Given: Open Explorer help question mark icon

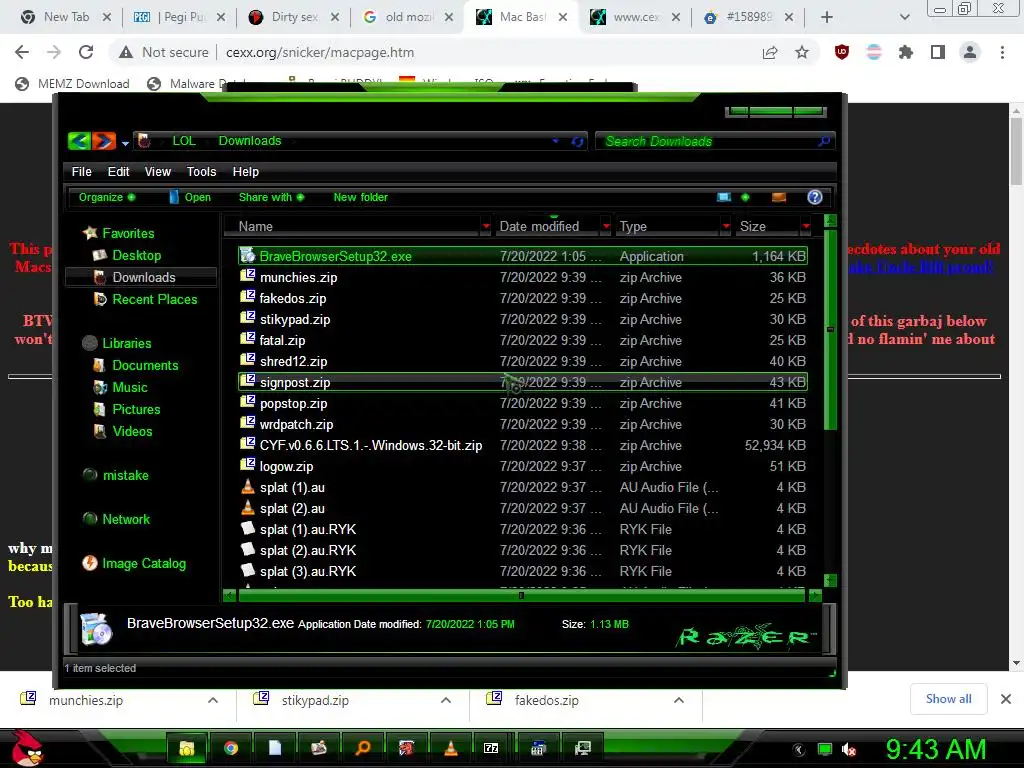Looking at the screenshot, I should [x=814, y=197].
